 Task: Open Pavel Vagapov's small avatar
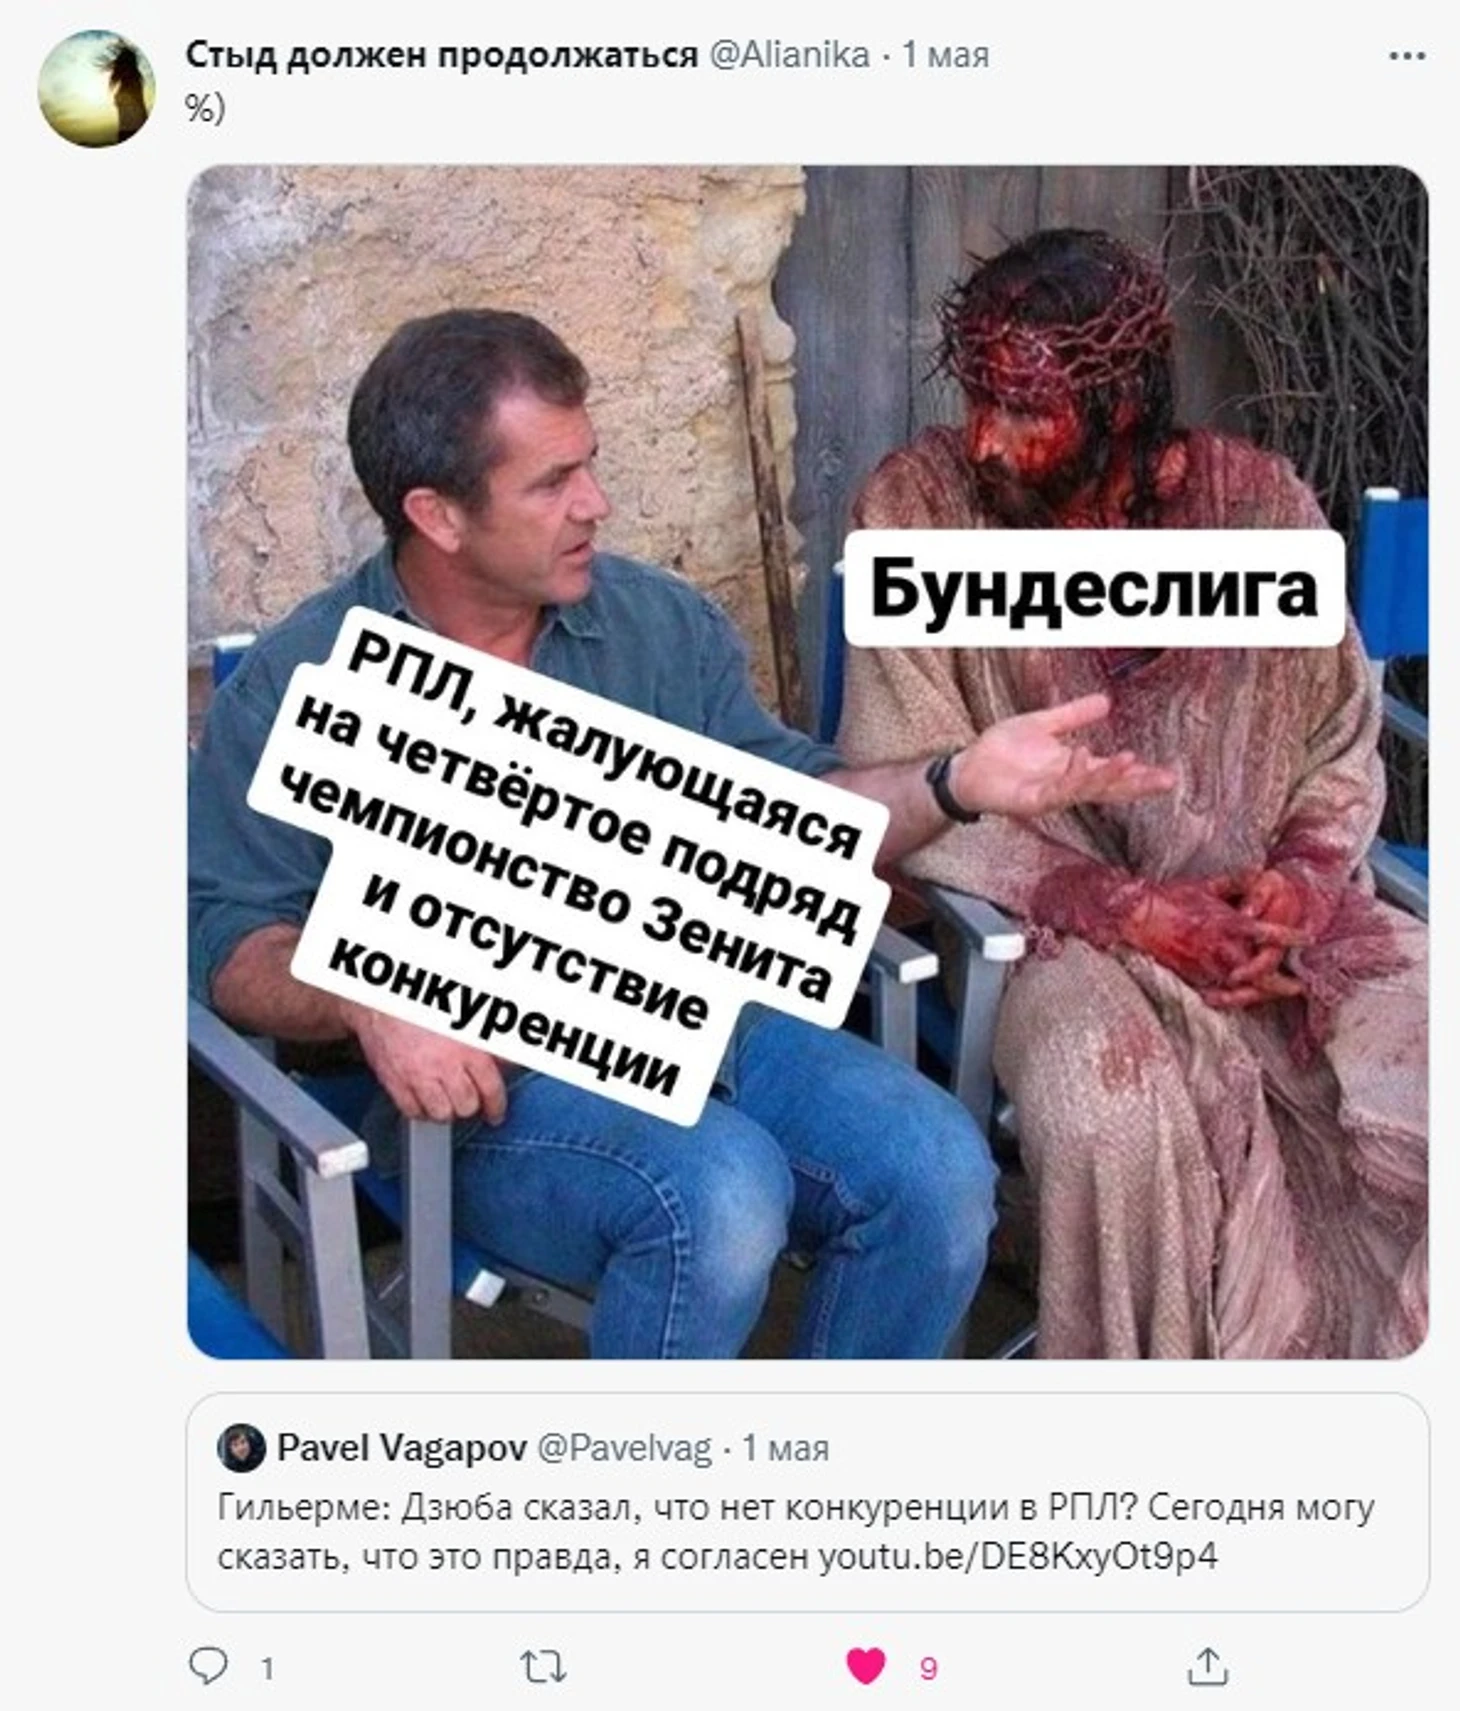pyautogui.click(x=241, y=1448)
